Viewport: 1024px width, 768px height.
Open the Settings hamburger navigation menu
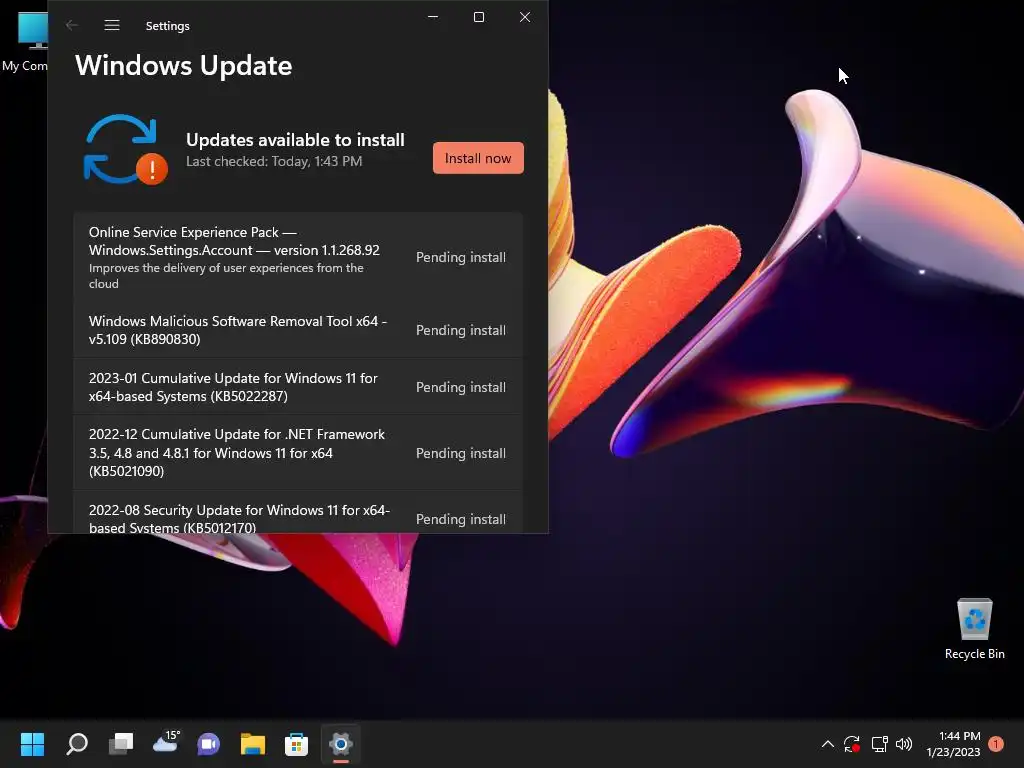(x=112, y=25)
